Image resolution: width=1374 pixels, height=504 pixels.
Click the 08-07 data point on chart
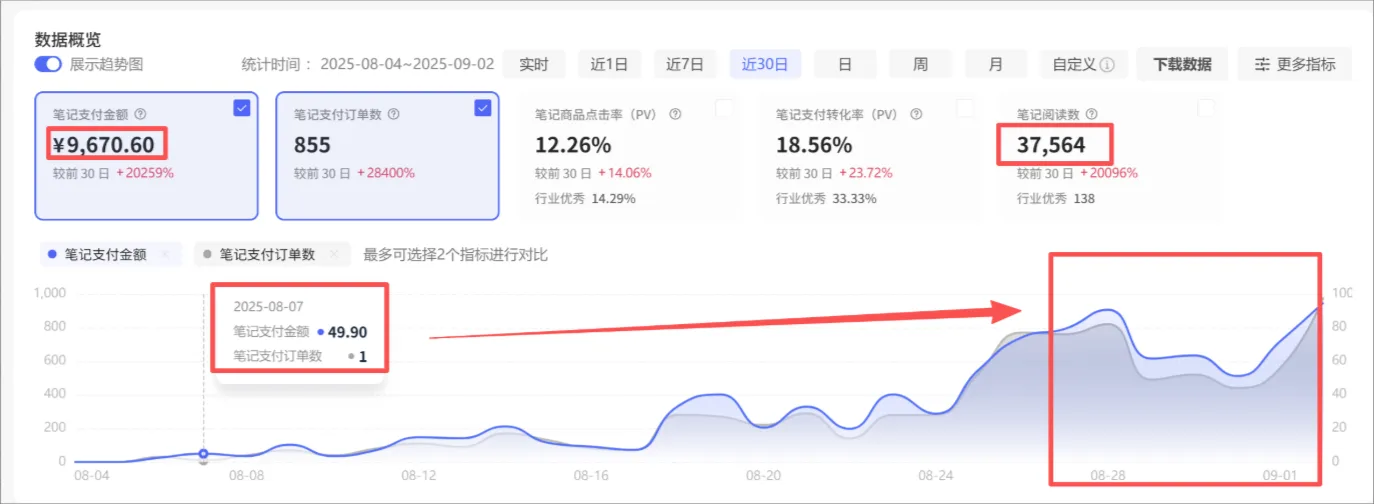point(204,454)
